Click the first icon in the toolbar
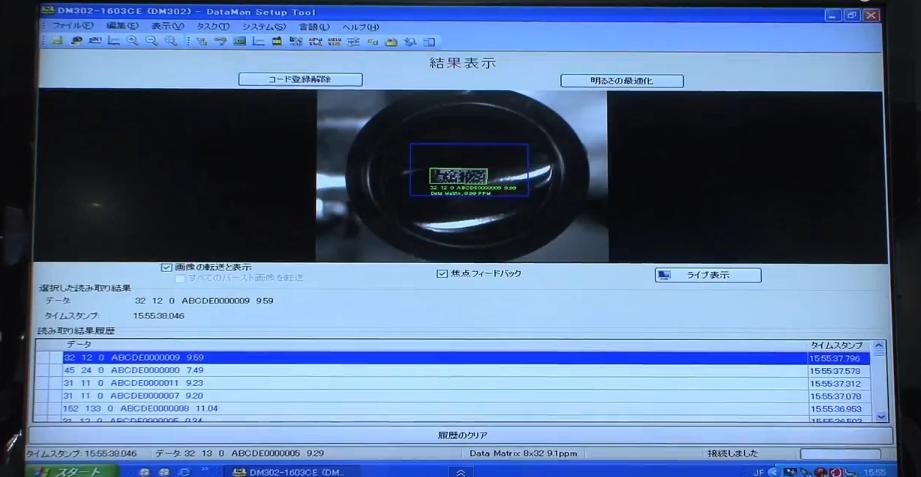This screenshot has height=477, width=921. tap(57, 42)
